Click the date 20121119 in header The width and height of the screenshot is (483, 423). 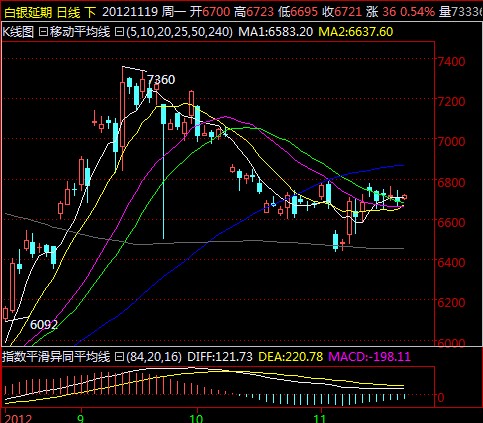[130, 12]
